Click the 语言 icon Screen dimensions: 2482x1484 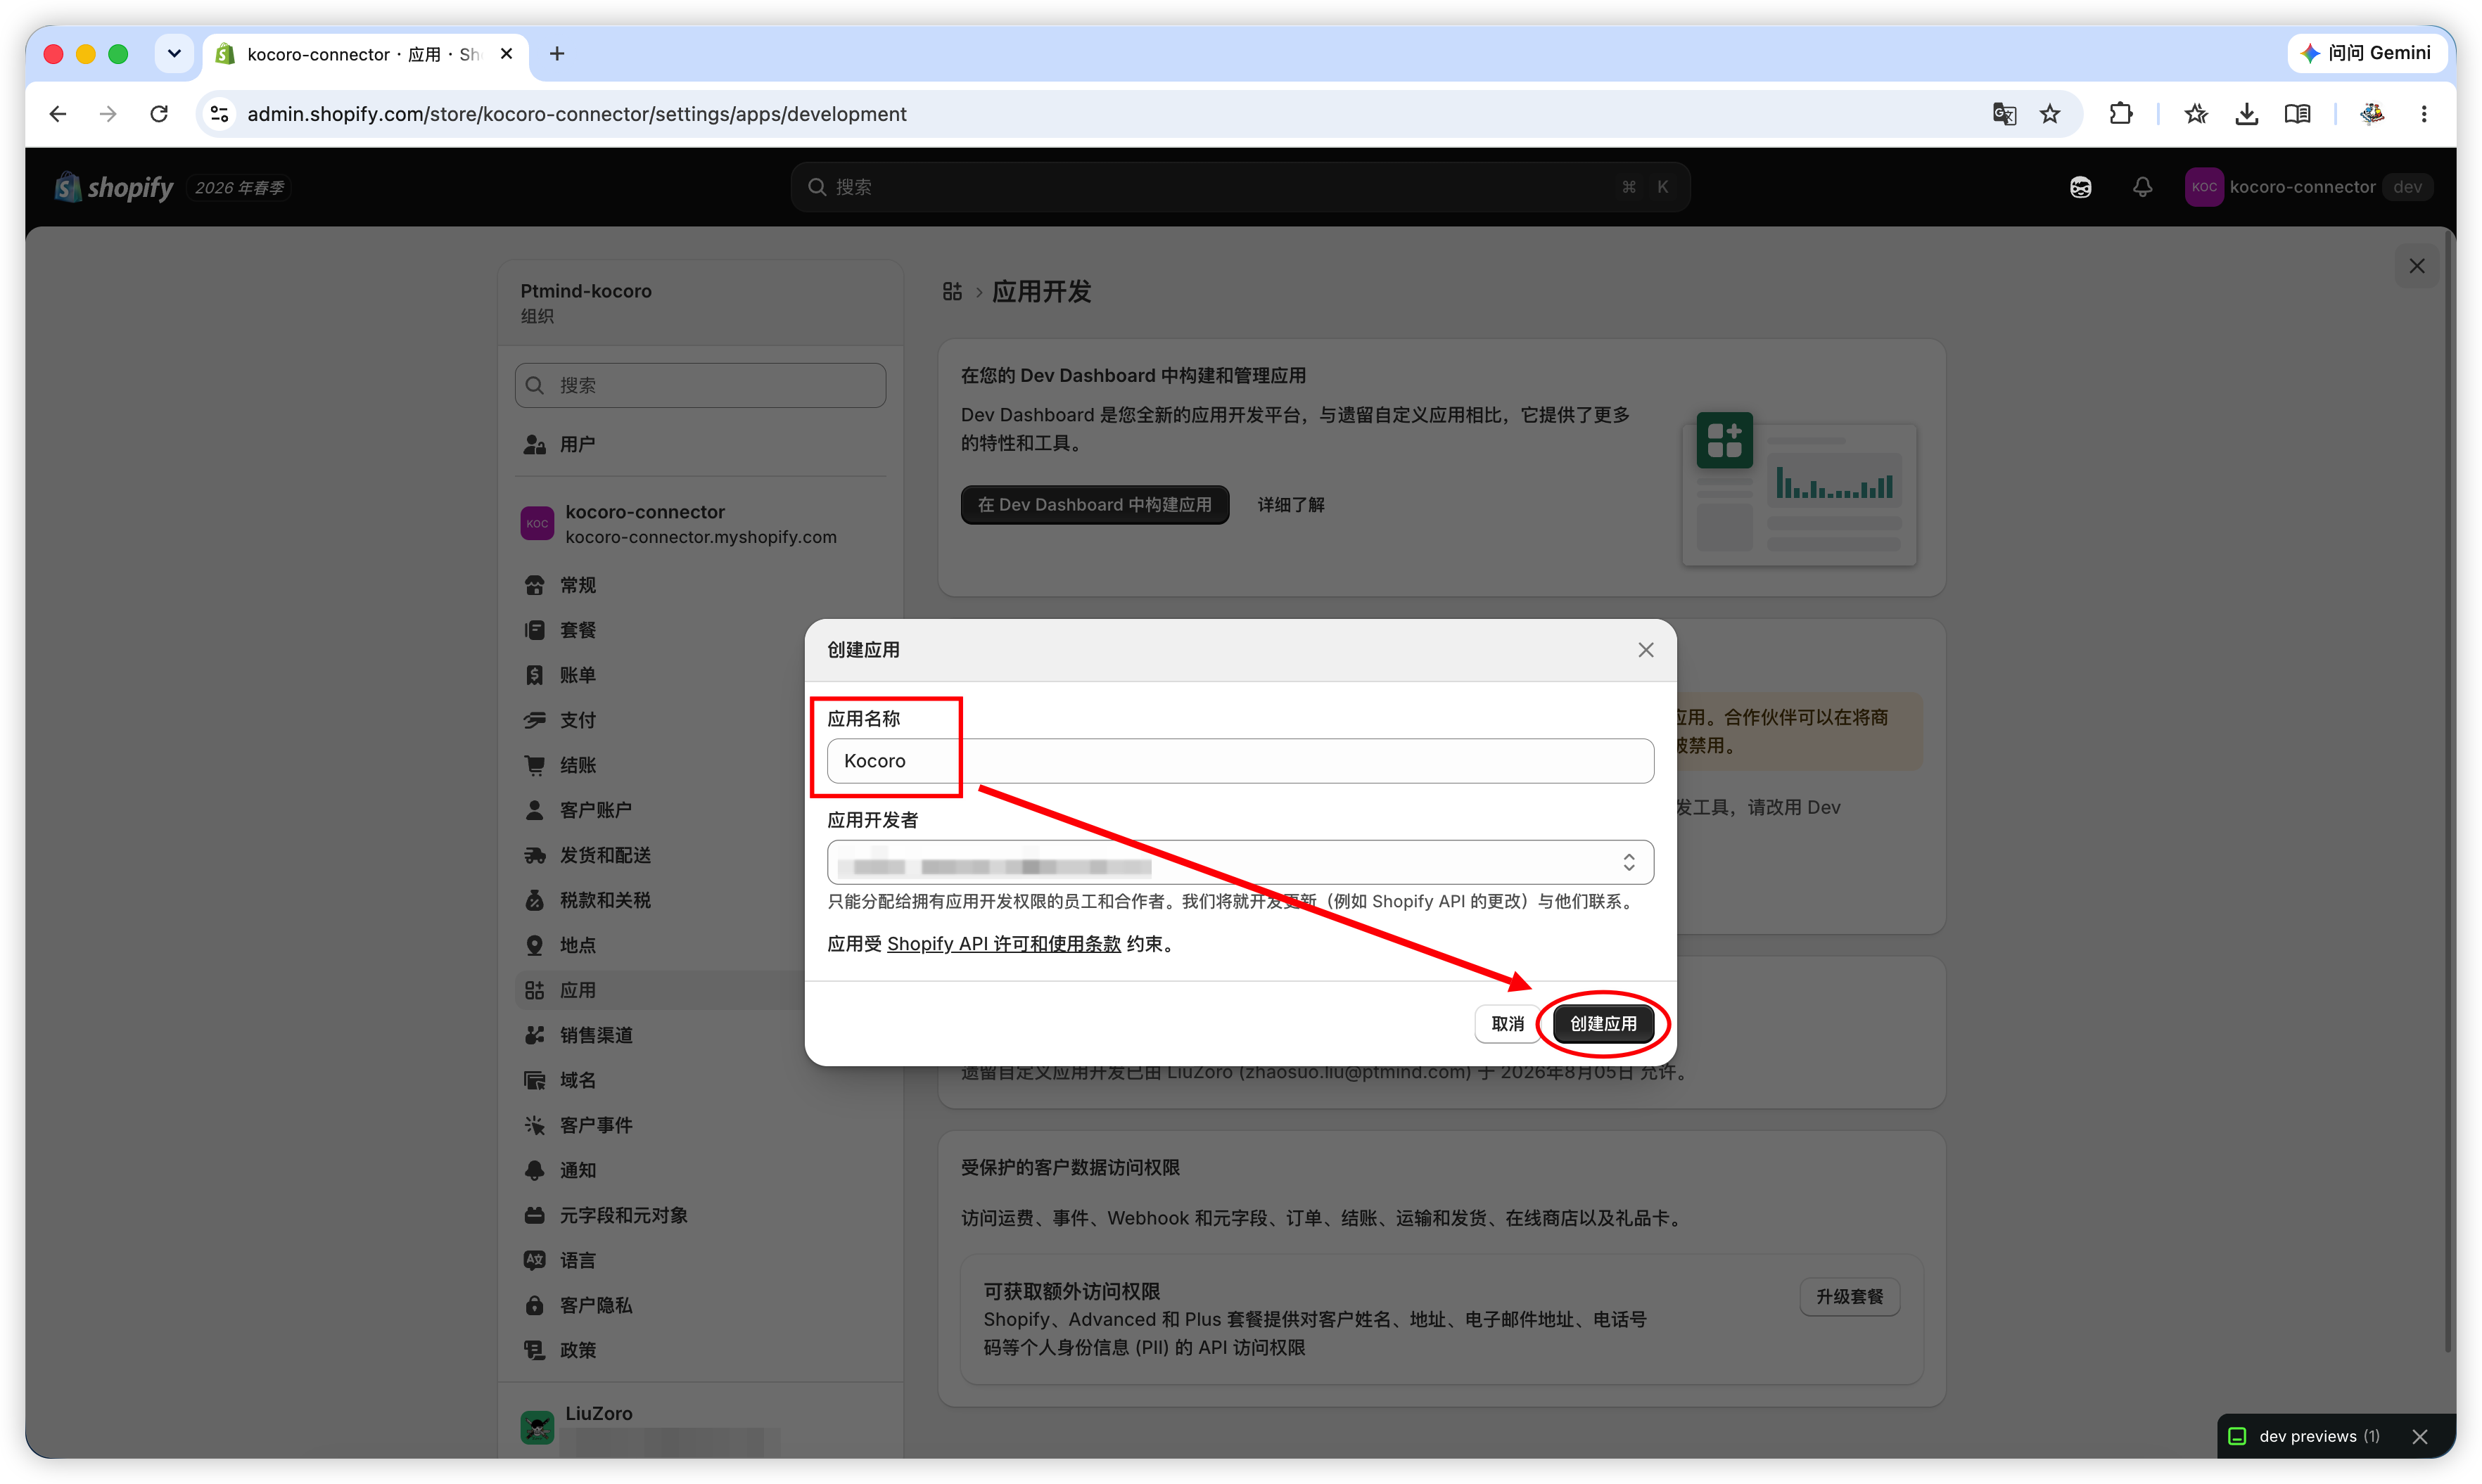[535, 1260]
